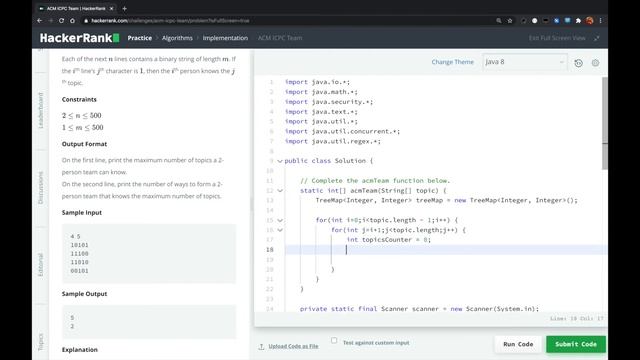Click 'public class Solution {' code line
This screenshot has width=640, height=360.
pos(329,161)
